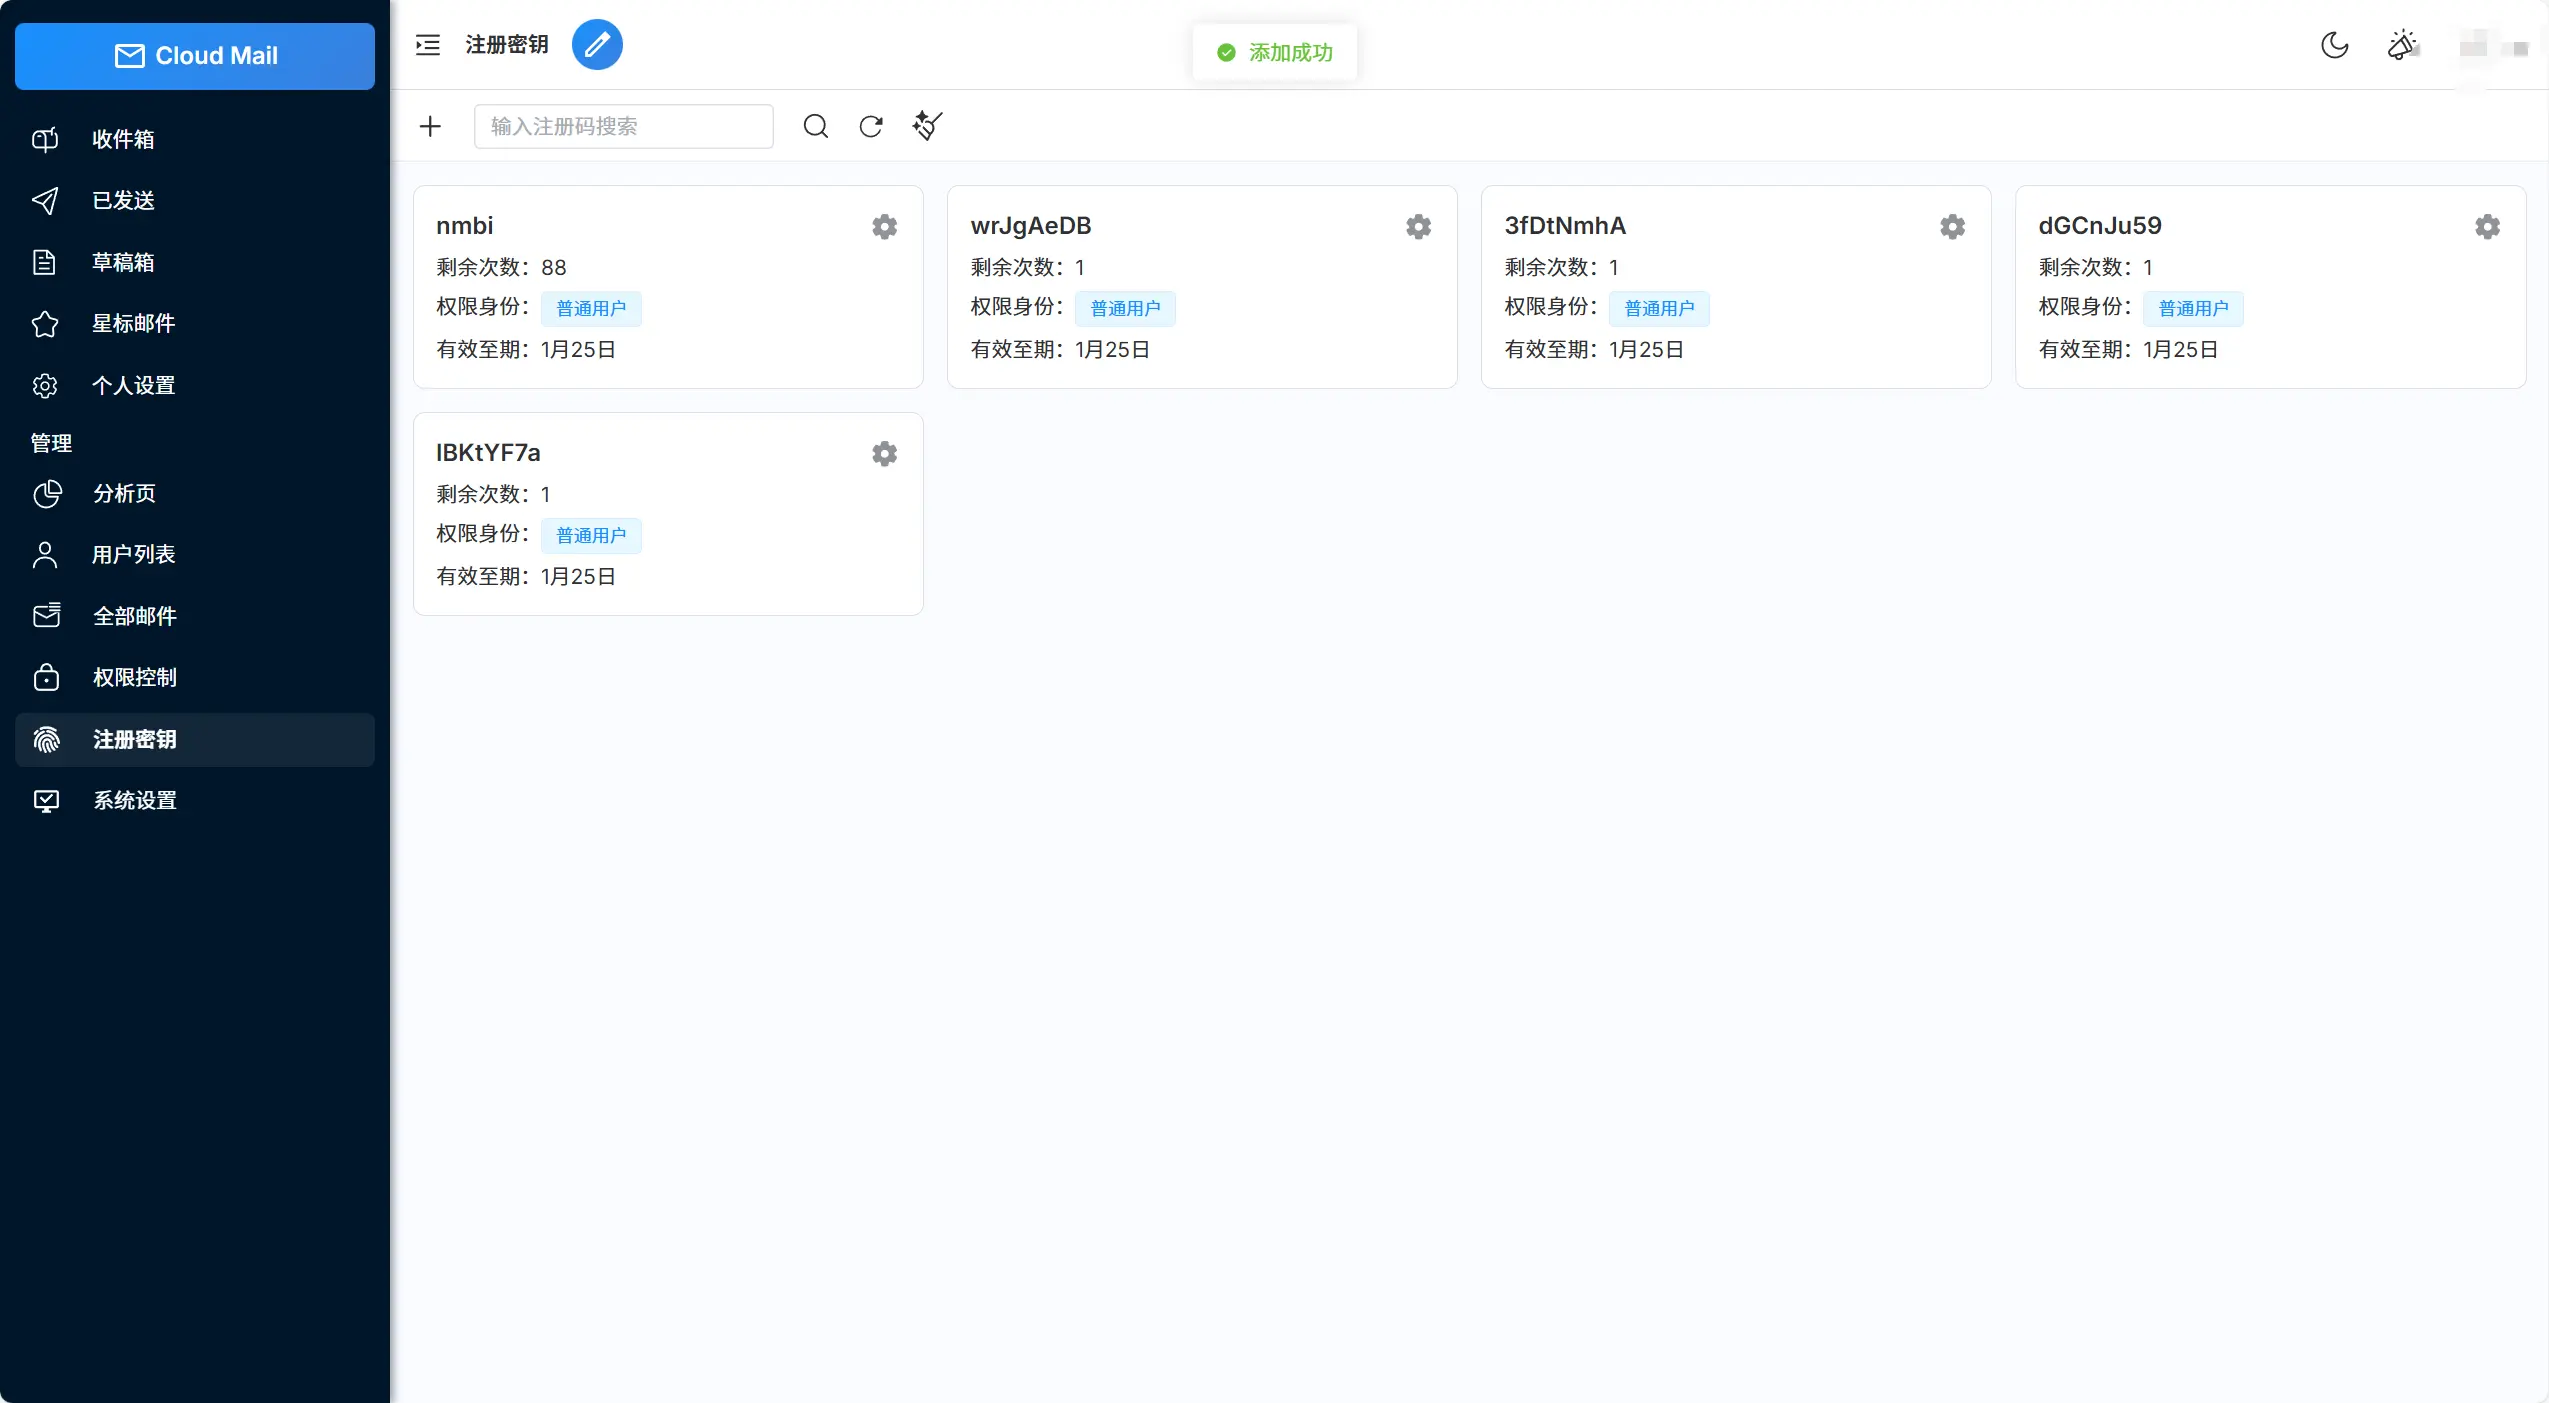The height and width of the screenshot is (1403, 2549).
Task: Open the 分析页 analytics page
Action: tap(195, 493)
